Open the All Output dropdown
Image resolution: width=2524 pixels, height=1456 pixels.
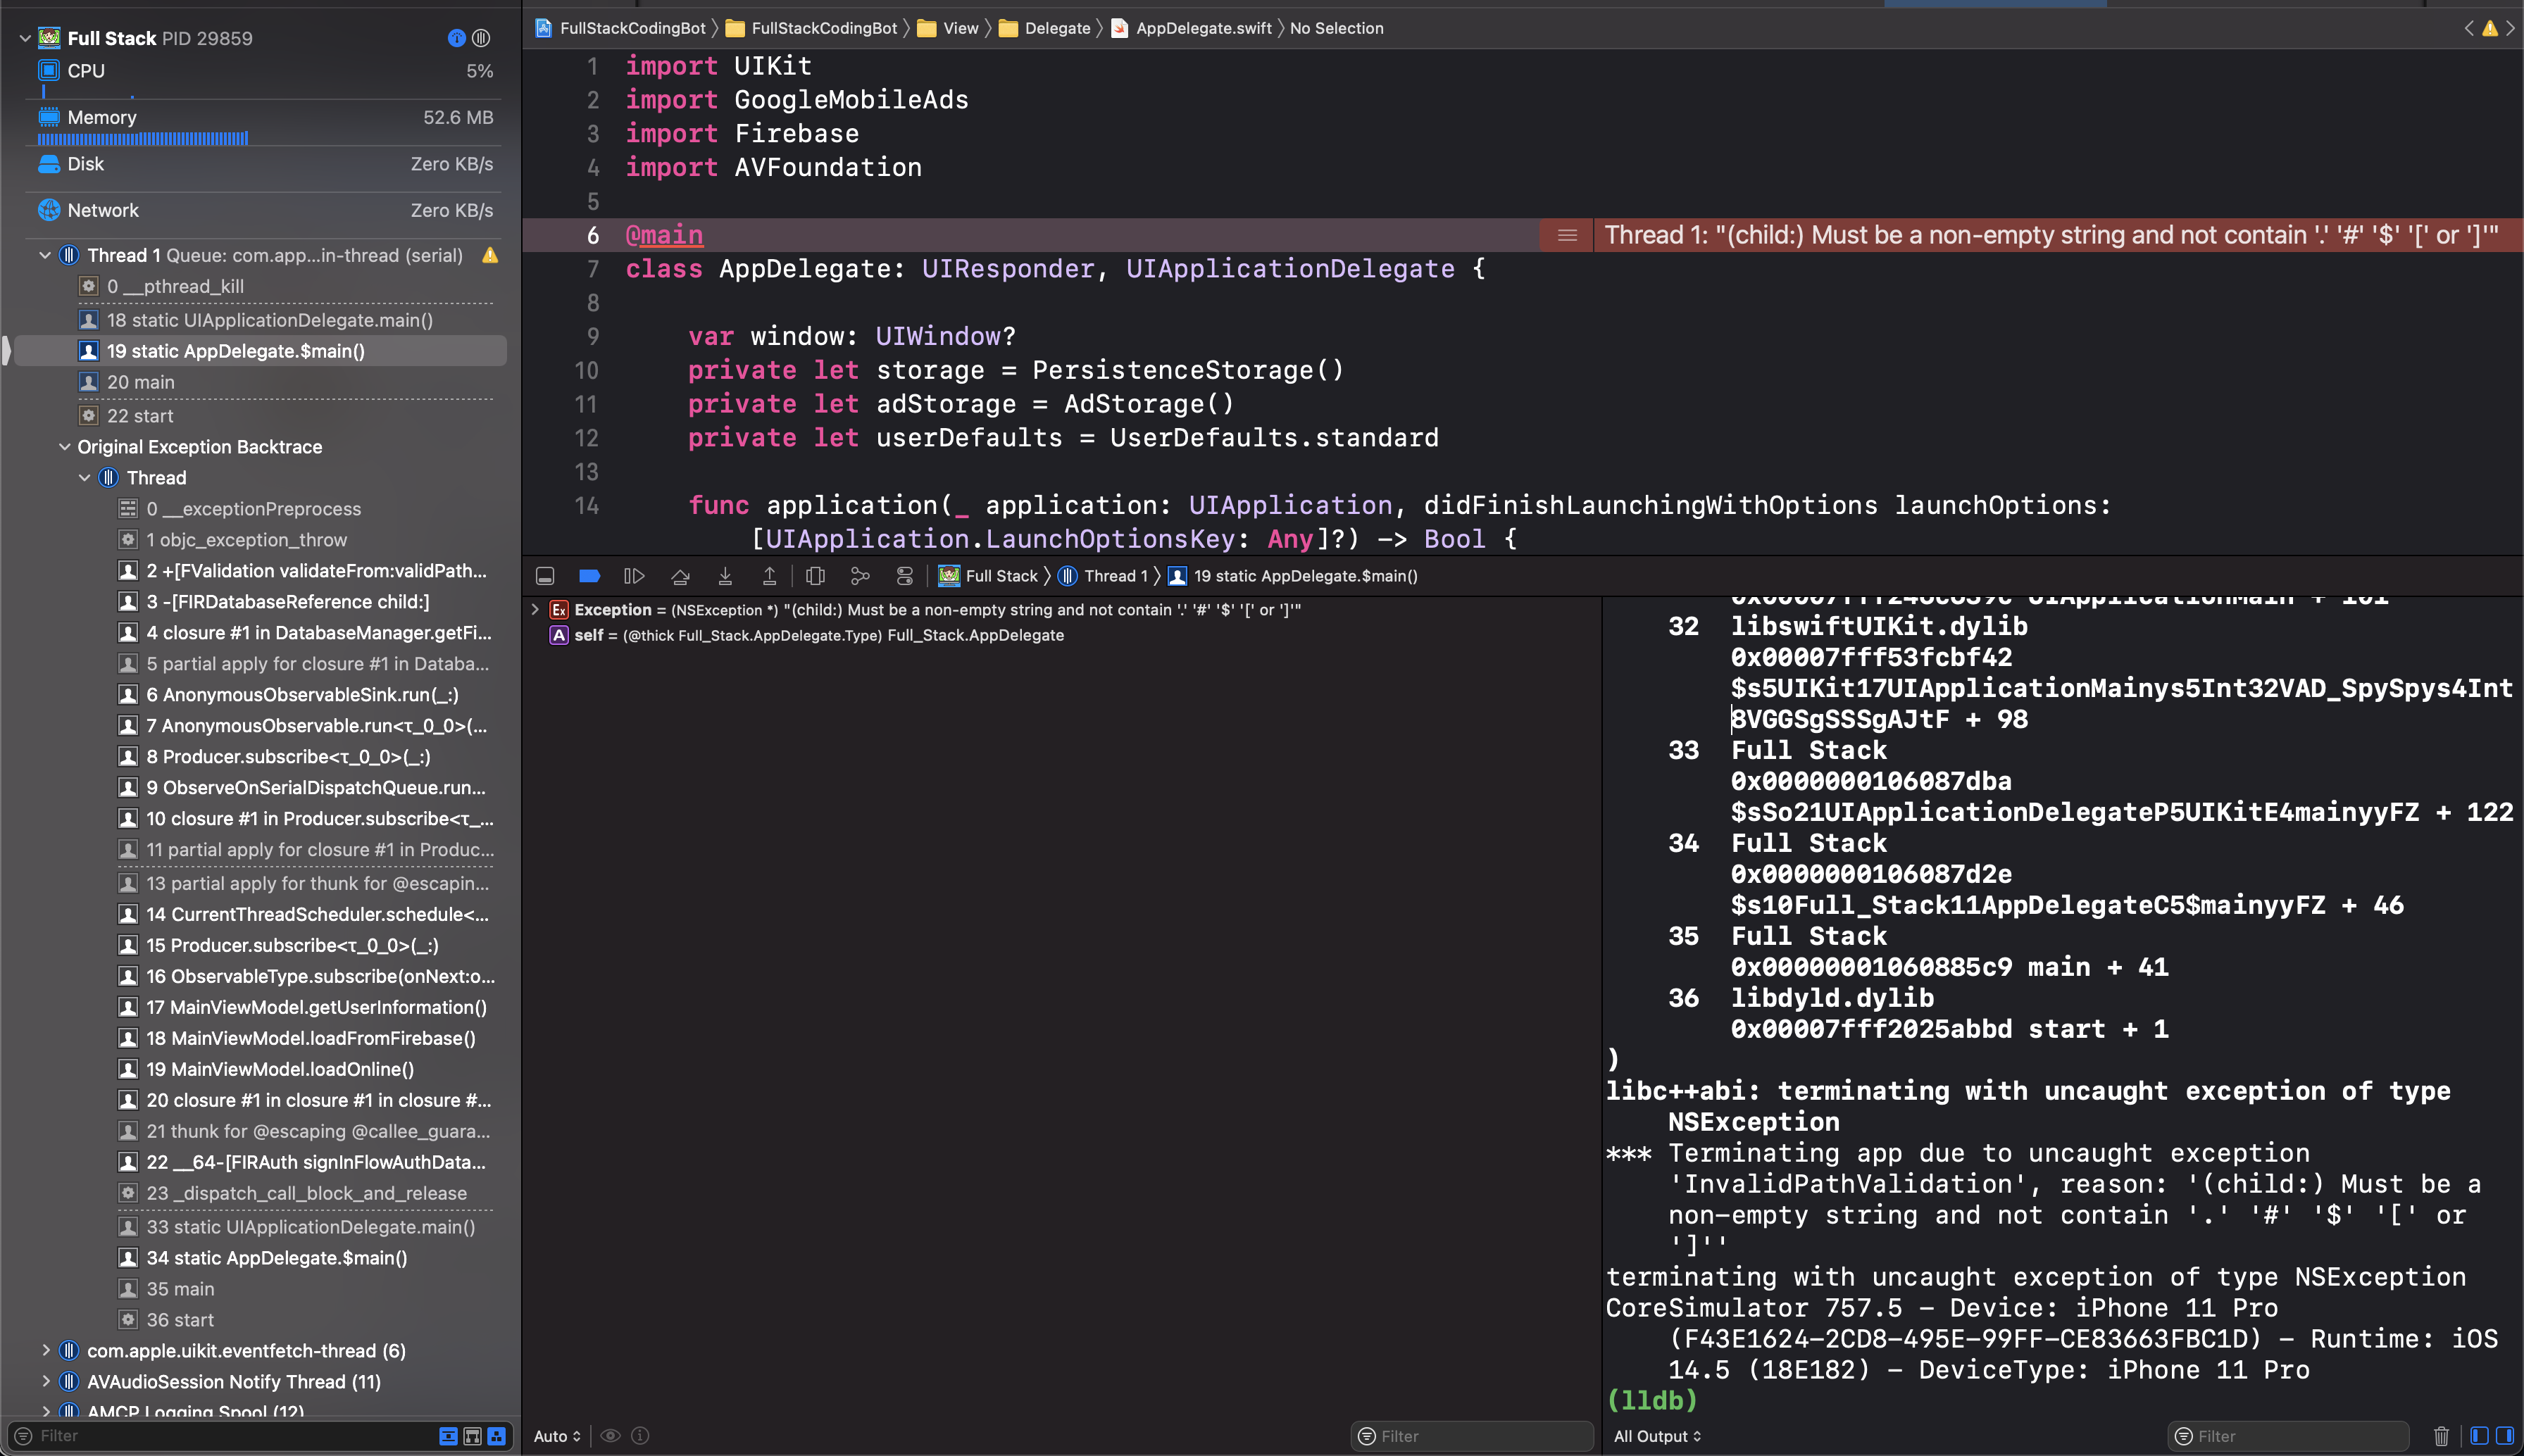[x=1657, y=1436]
